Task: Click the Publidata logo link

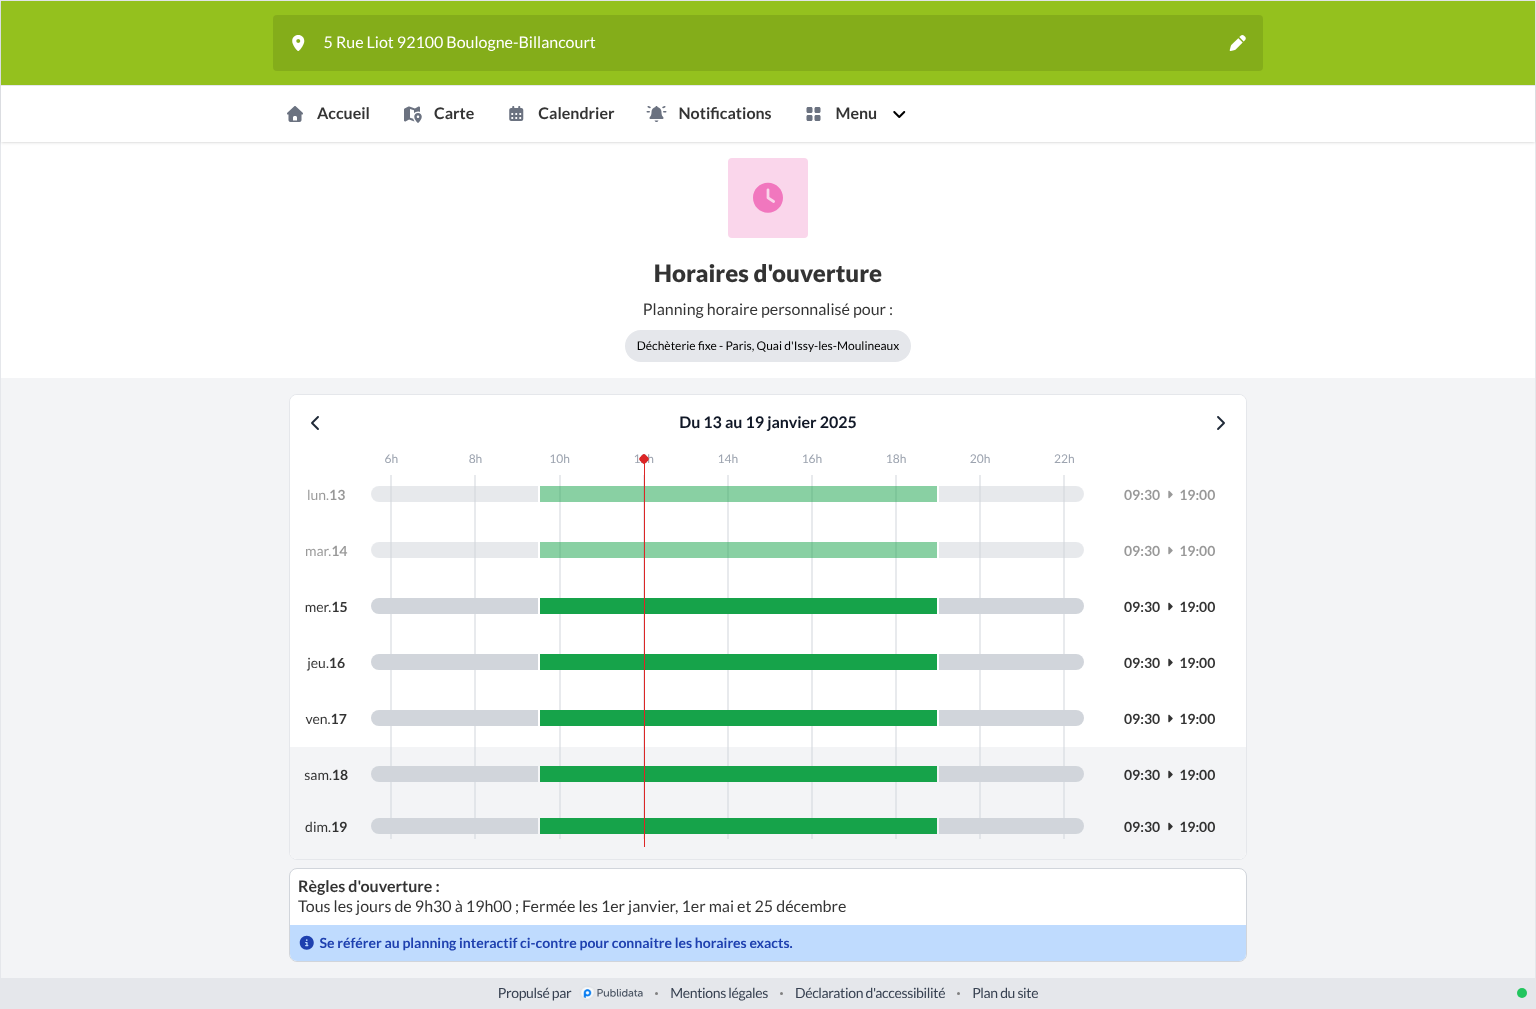Action: click(x=613, y=993)
